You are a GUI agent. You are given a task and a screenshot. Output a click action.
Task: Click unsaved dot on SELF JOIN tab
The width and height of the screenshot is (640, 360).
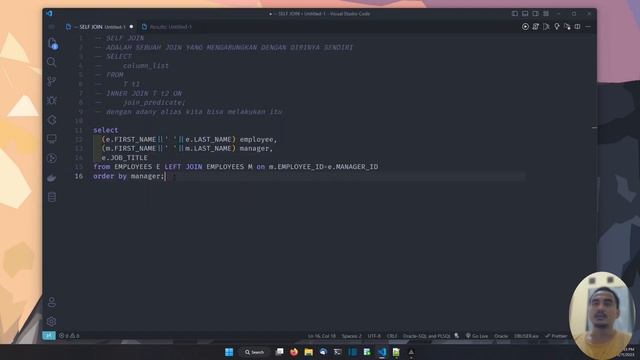point(131,27)
